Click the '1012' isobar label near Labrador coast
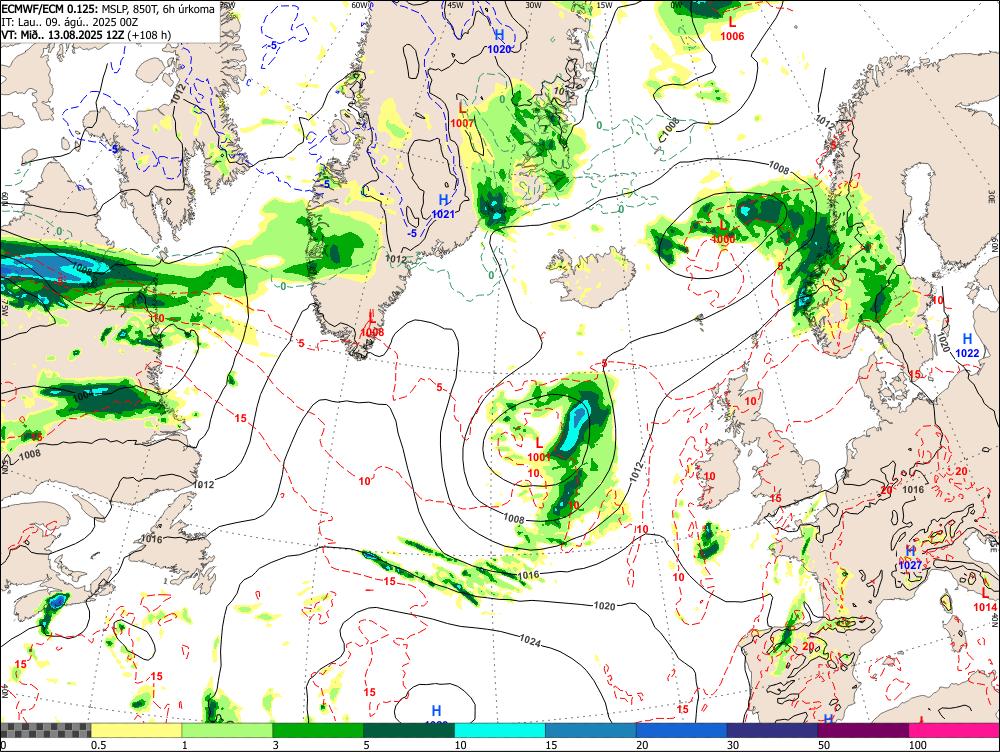This screenshot has height=752, width=1000. click(x=205, y=484)
